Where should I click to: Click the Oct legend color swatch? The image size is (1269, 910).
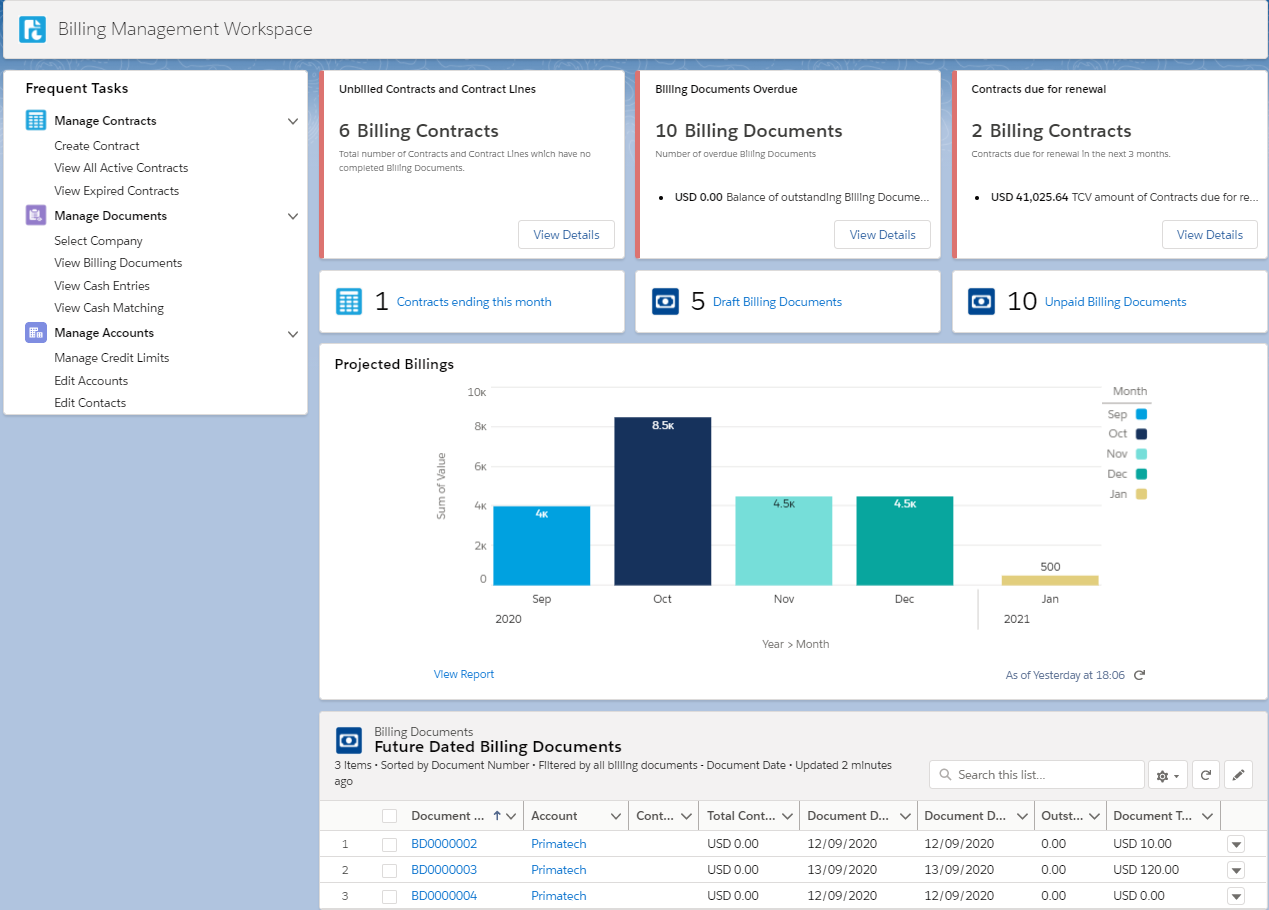(x=1141, y=434)
